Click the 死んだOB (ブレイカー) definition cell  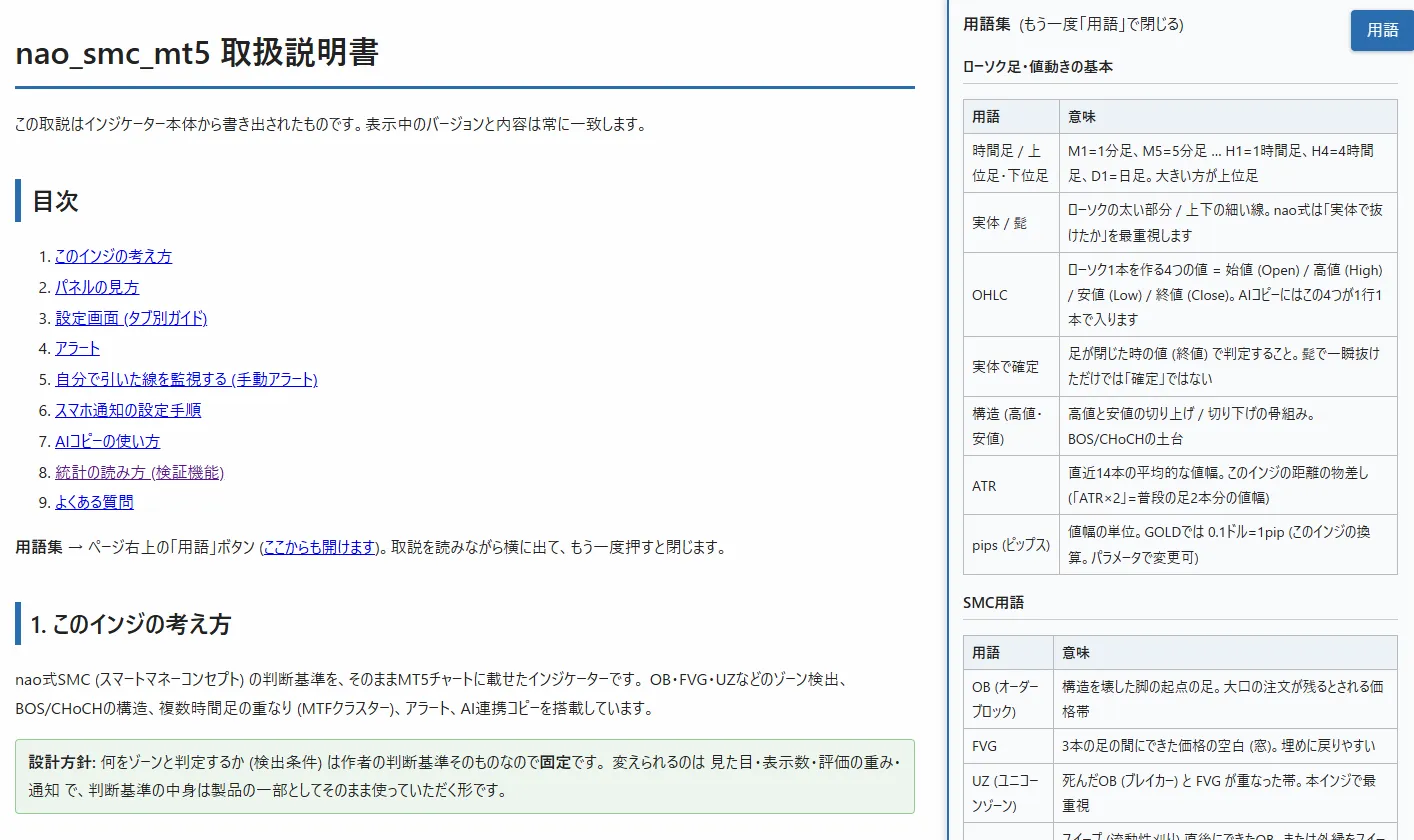pos(1225,793)
